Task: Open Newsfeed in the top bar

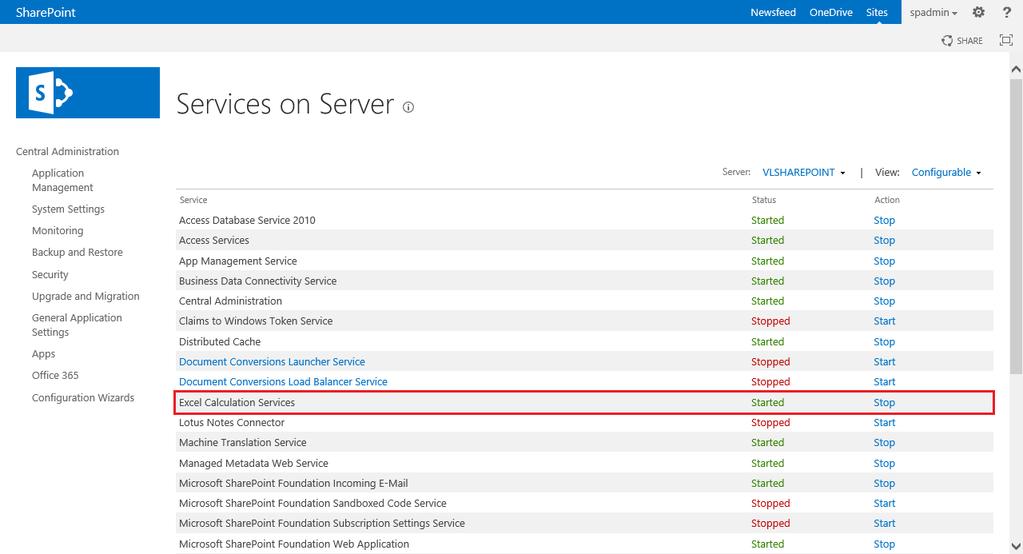Action: pos(773,12)
